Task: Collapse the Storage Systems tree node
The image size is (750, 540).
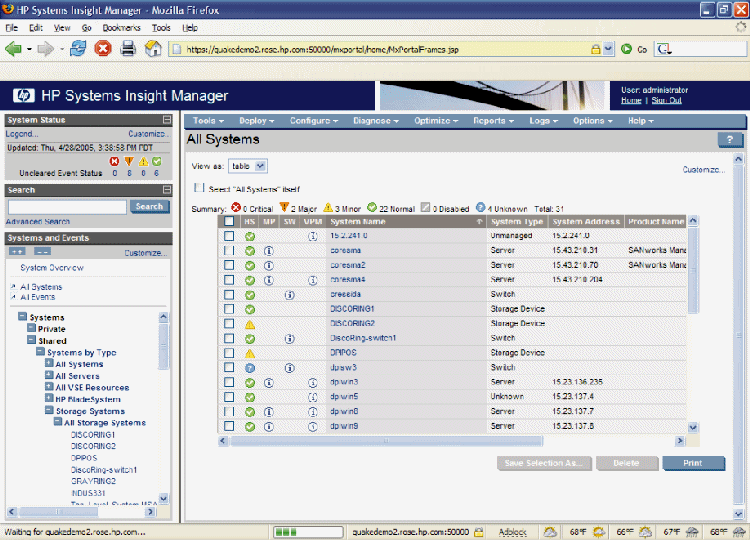Action: point(49,410)
